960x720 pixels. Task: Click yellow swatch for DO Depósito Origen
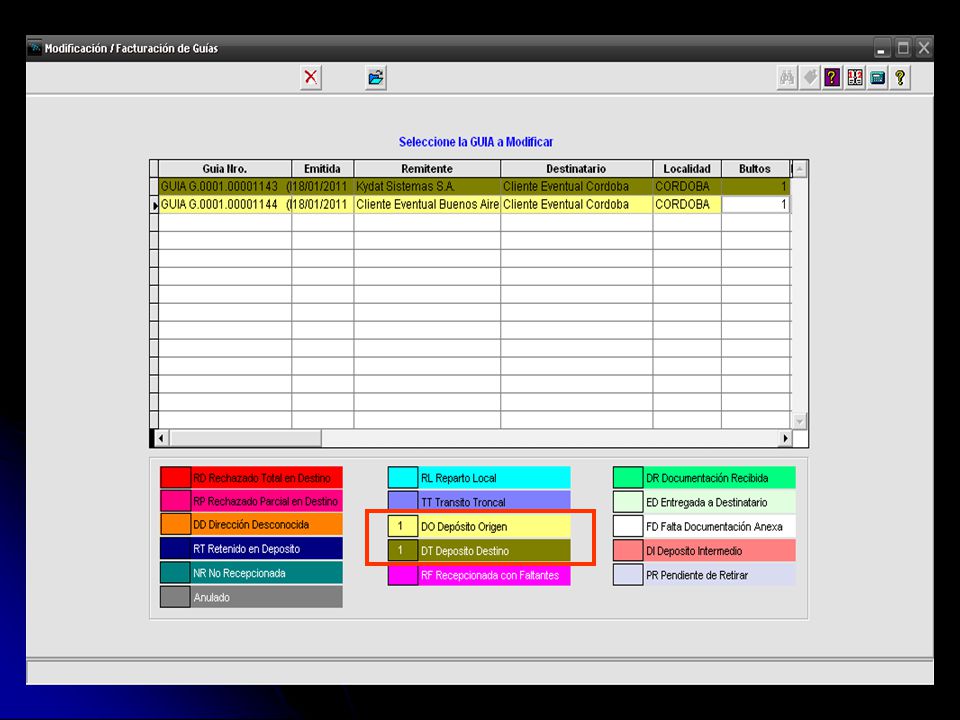pyautogui.click(x=403, y=526)
